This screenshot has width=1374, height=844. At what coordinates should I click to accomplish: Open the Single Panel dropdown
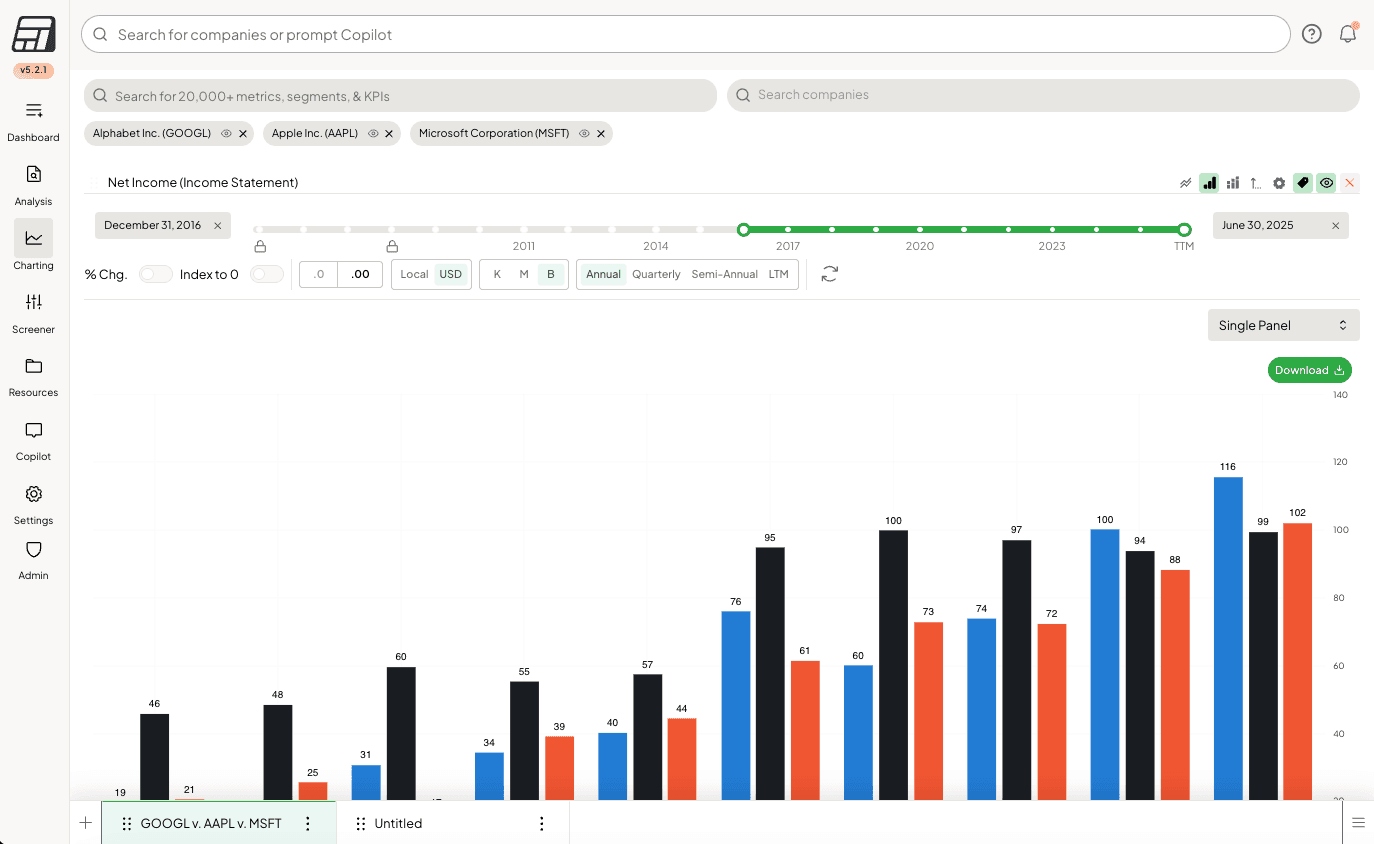click(1283, 325)
